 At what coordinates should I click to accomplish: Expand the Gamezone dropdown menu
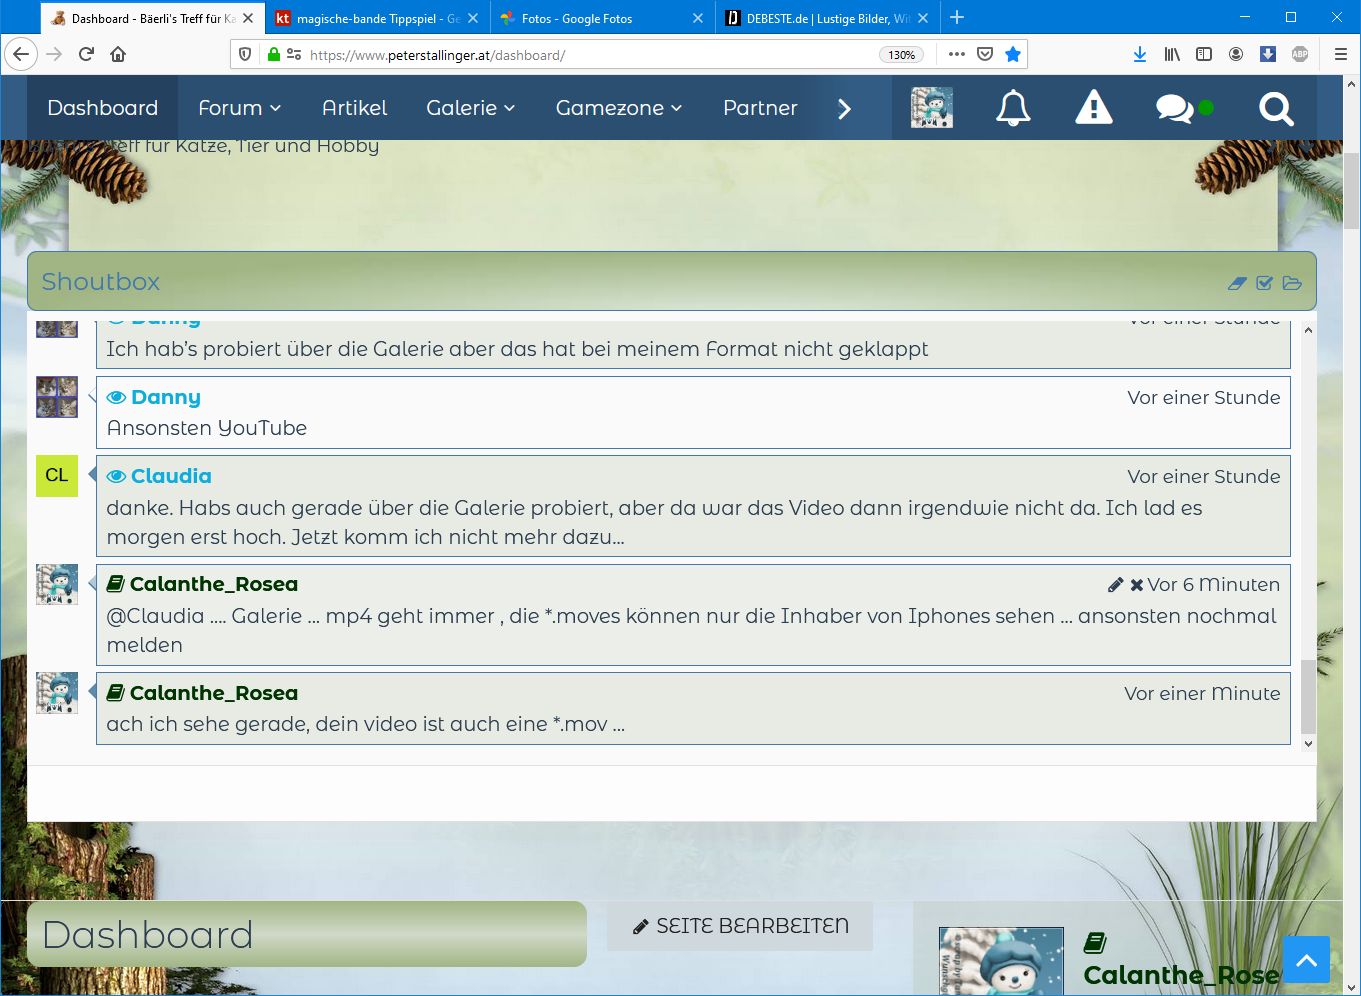click(x=618, y=108)
